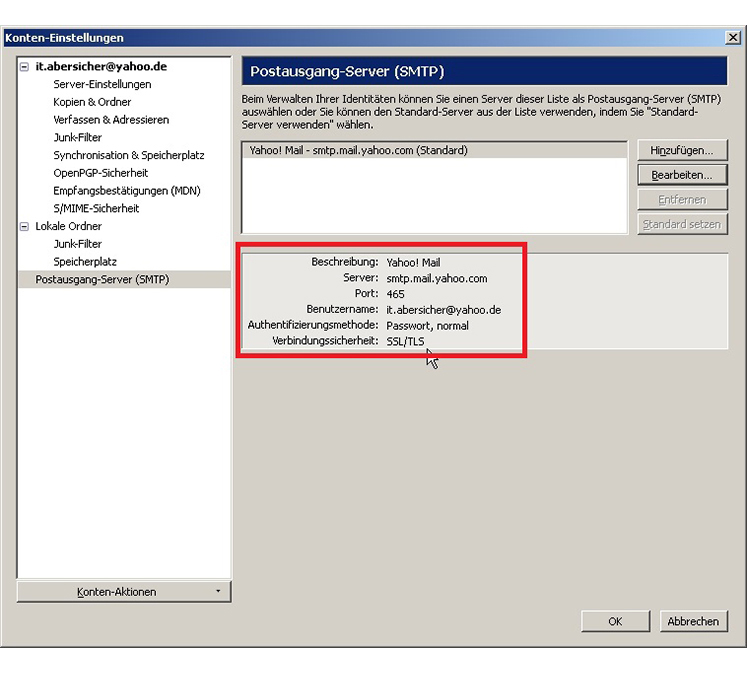The image size is (747, 673).
Task: Open Synchronisation & Speicherplatz settings
Action: point(129,156)
